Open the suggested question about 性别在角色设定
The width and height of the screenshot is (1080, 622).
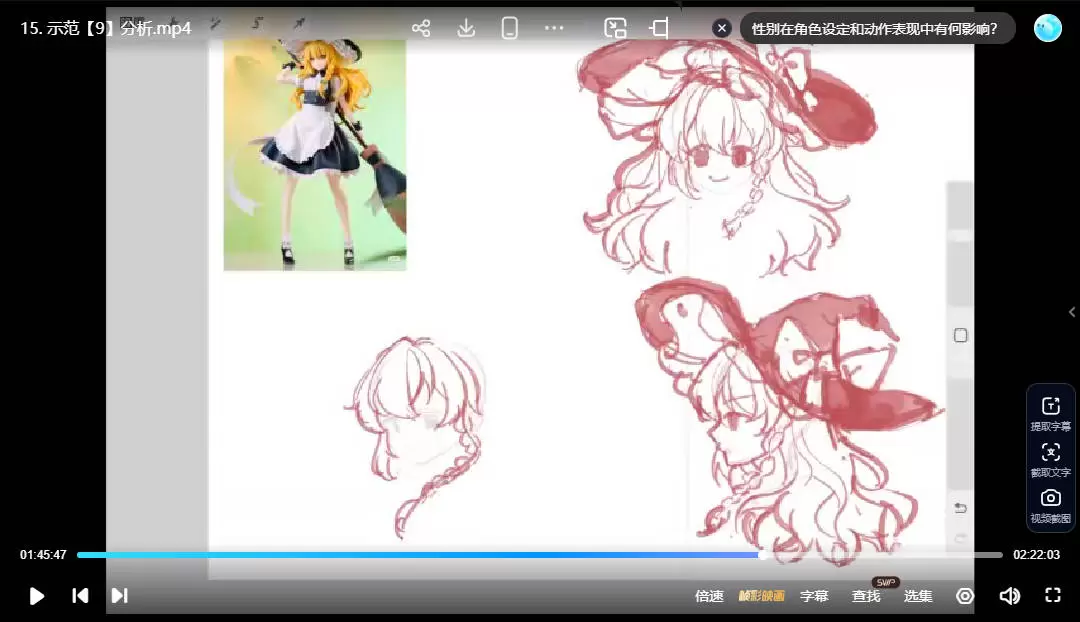pos(874,28)
